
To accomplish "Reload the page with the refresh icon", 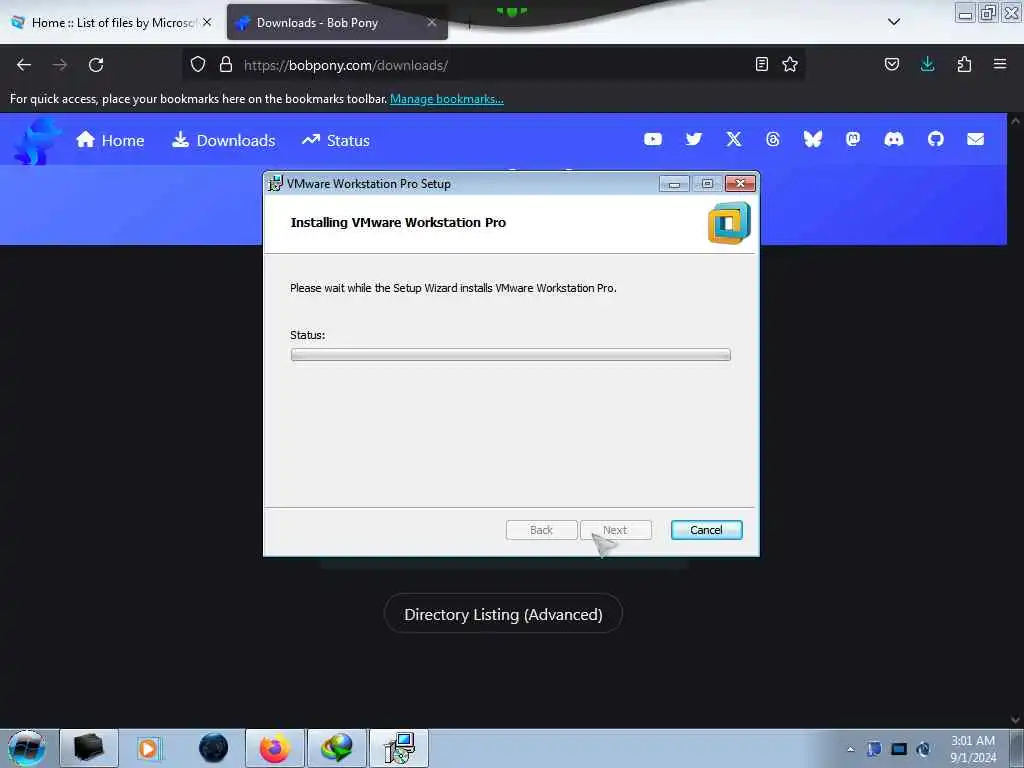I will [x=96, y=65].
